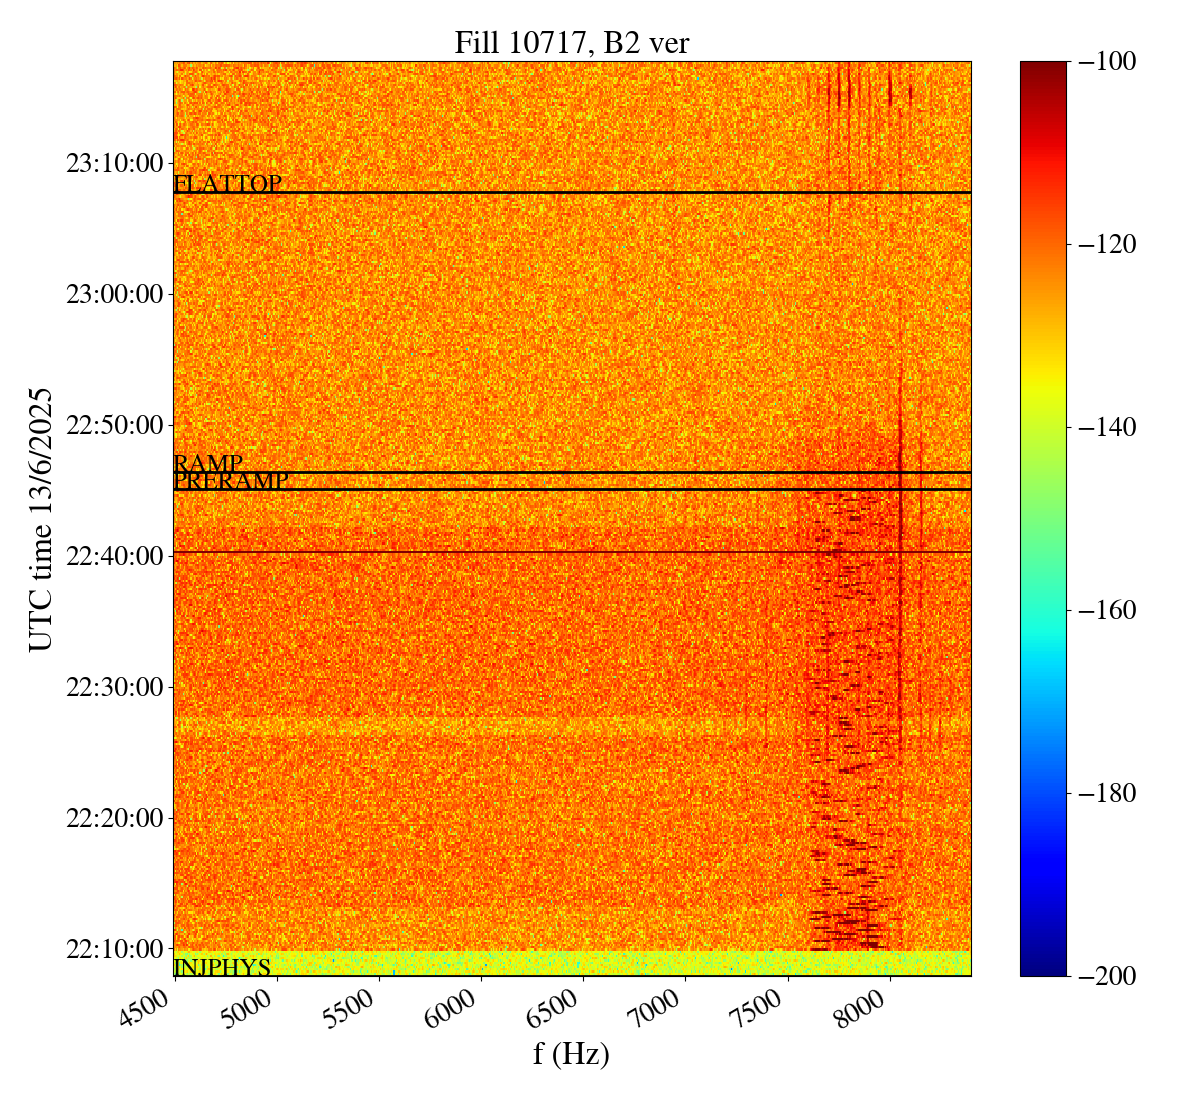Click the plot title 'Fill 10717, B2 ver'
This screenshot has height=1100, width=1200.
click(x=571, y=43)
